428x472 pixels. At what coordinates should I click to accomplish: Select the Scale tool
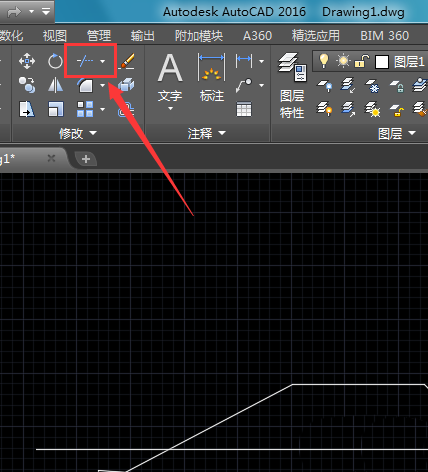55,109
